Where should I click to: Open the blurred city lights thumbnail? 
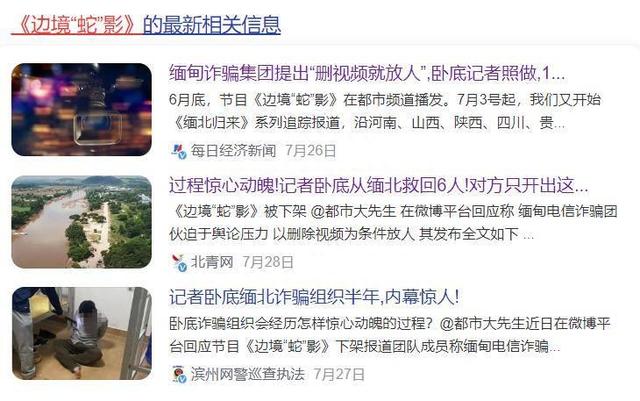coord(82,109)
